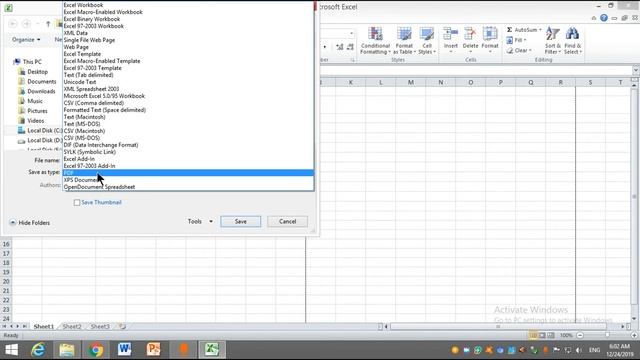
Task: Open Find & Select menu
Action: tap(573, 40)
